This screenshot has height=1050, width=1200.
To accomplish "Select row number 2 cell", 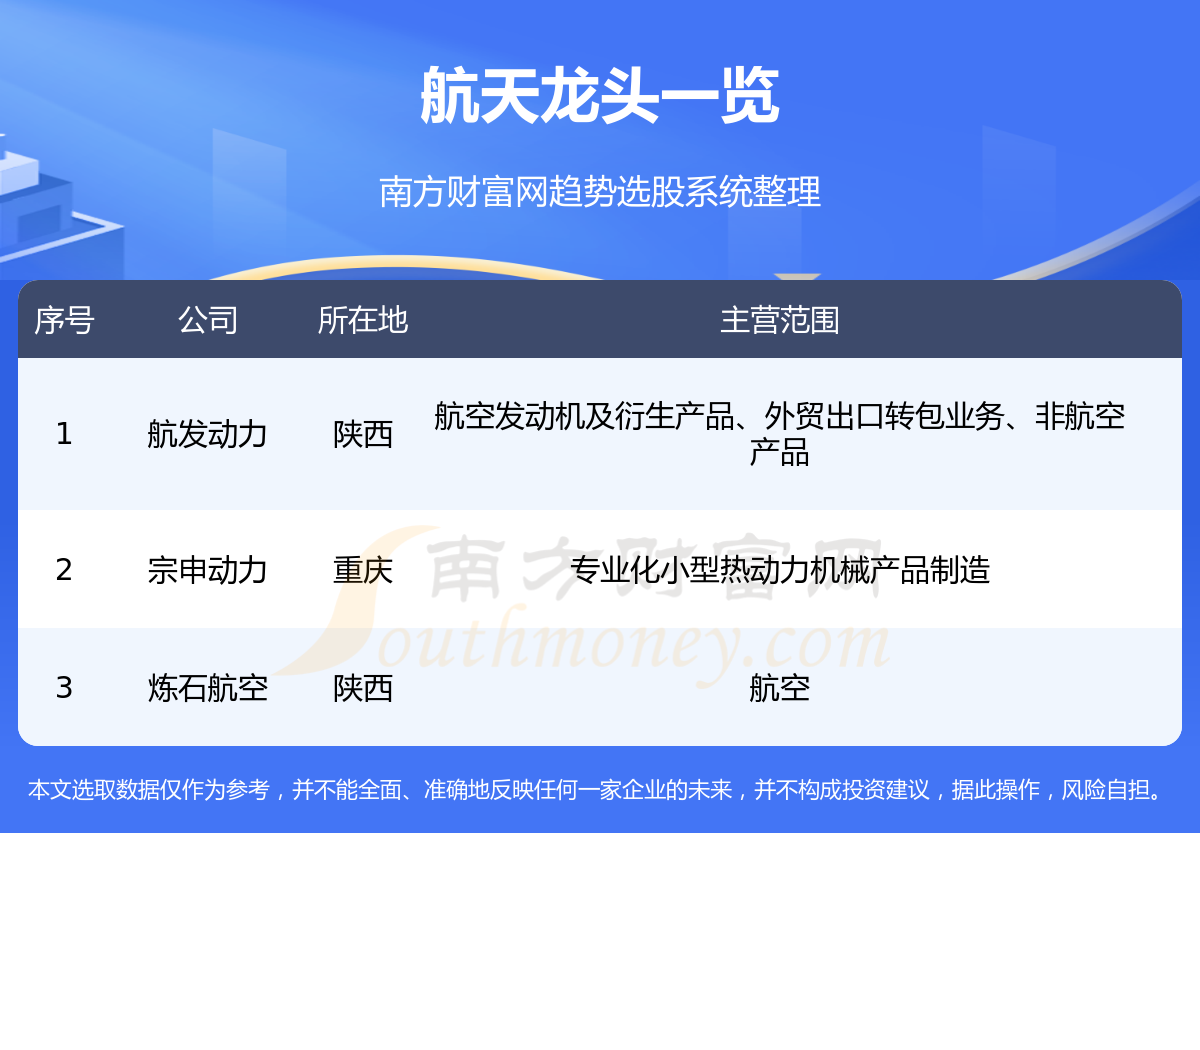I will 64,570.
